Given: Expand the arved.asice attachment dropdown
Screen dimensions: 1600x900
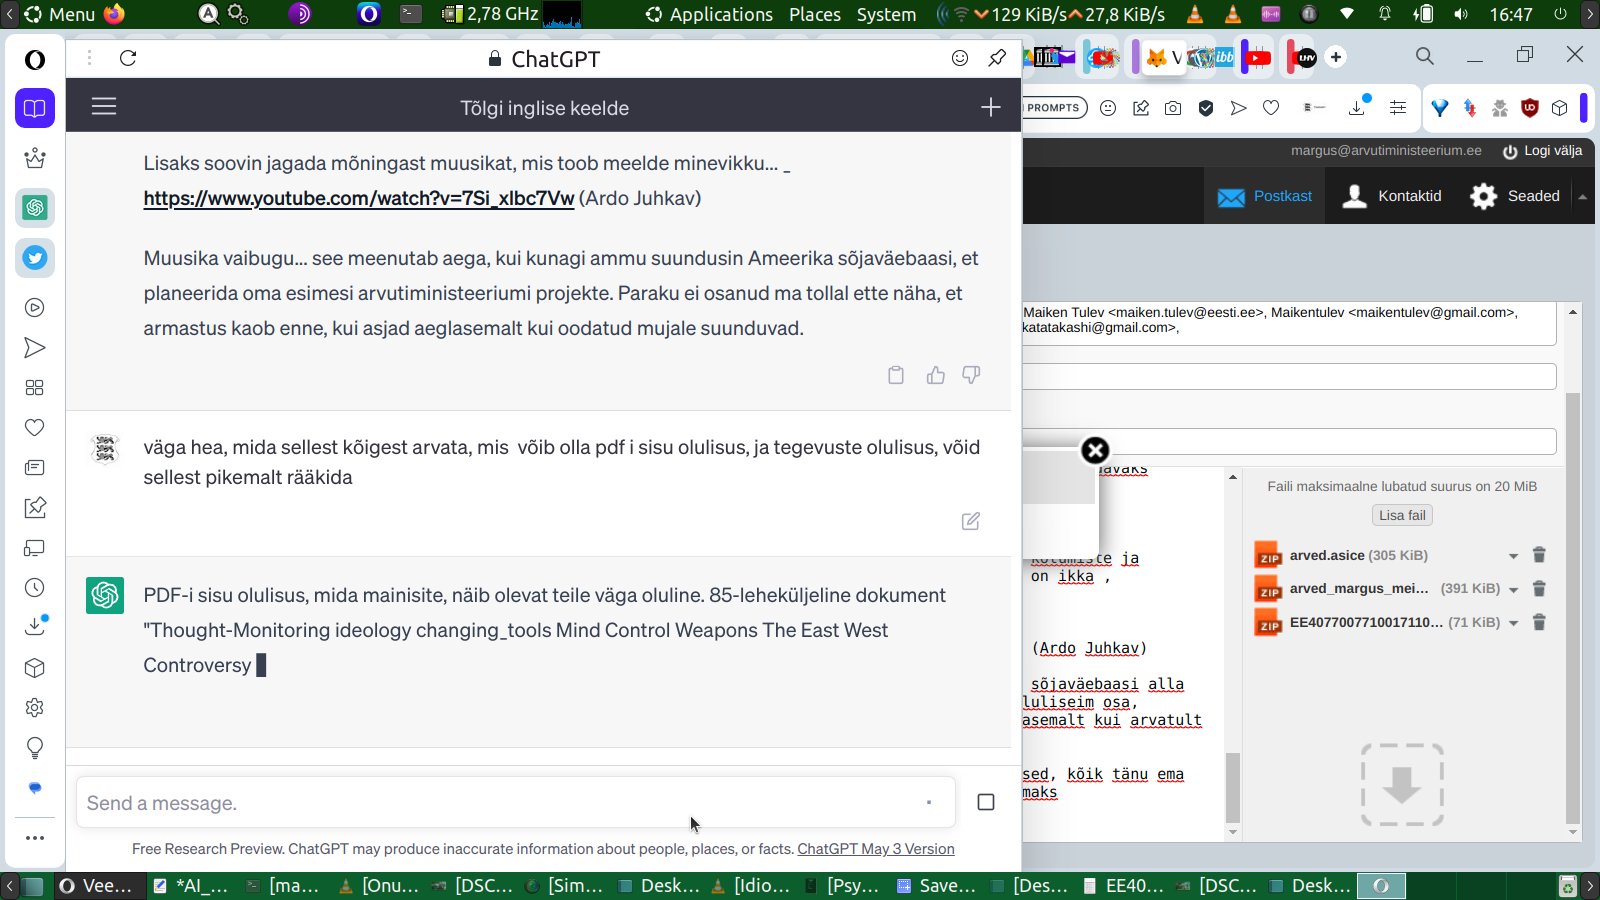Looking at the screenshot, I should (x=1513, y=556).
